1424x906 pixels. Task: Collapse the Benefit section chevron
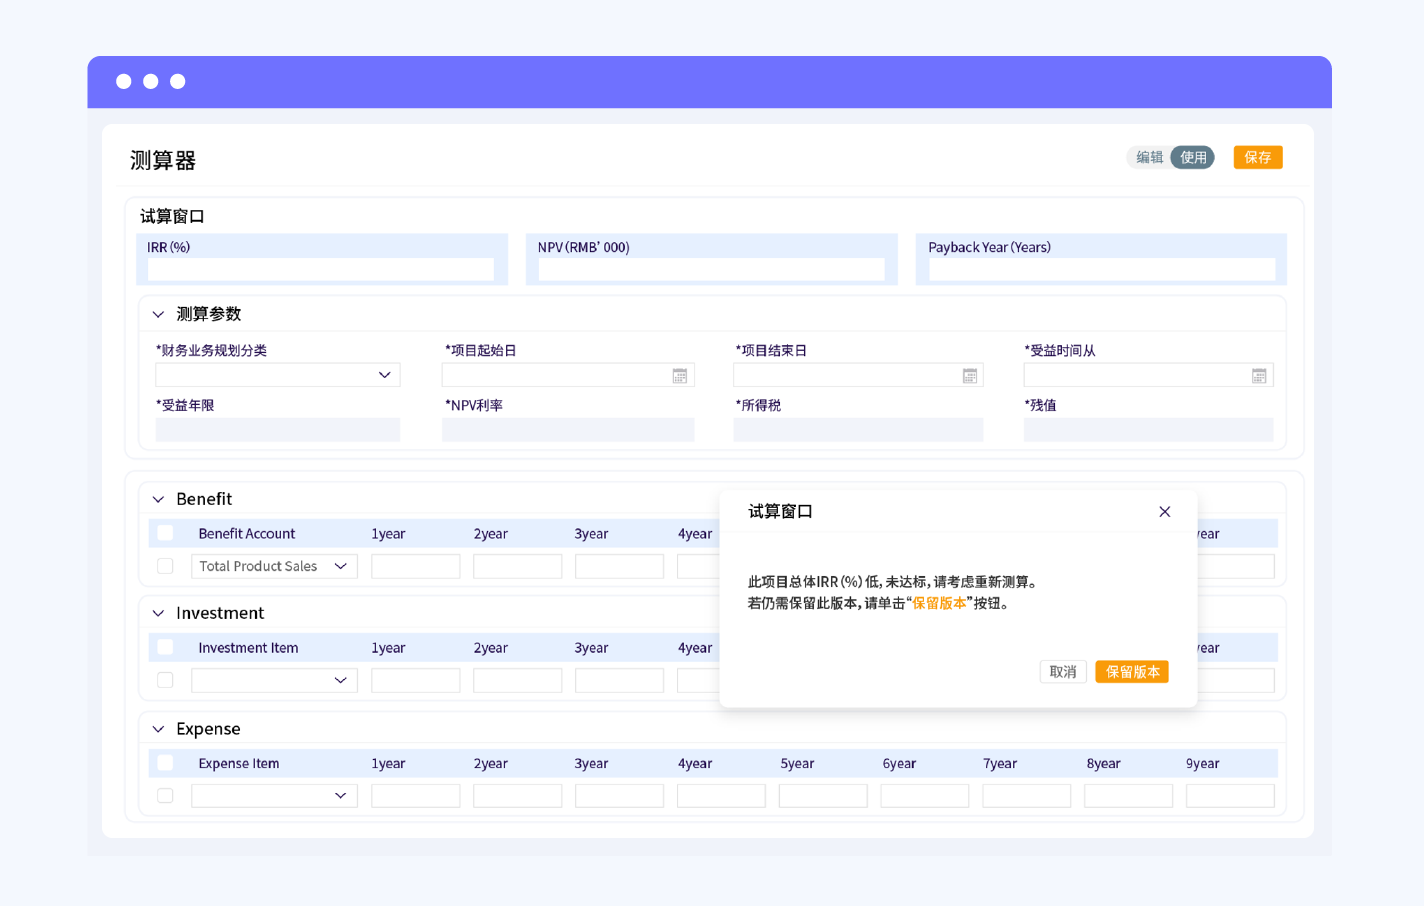pyautogui.click(x=158, y=499)
